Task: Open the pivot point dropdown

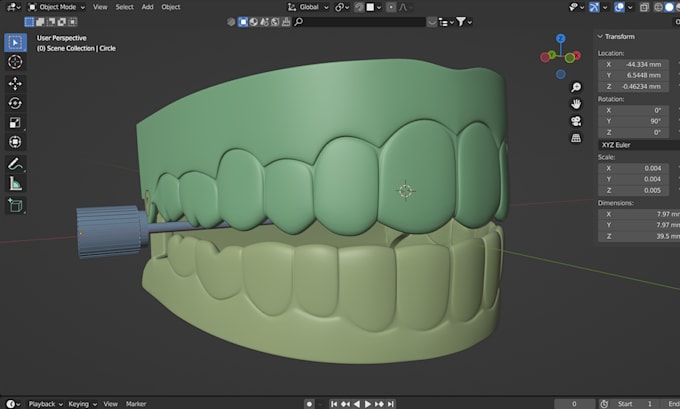Action: click(342, 7)
